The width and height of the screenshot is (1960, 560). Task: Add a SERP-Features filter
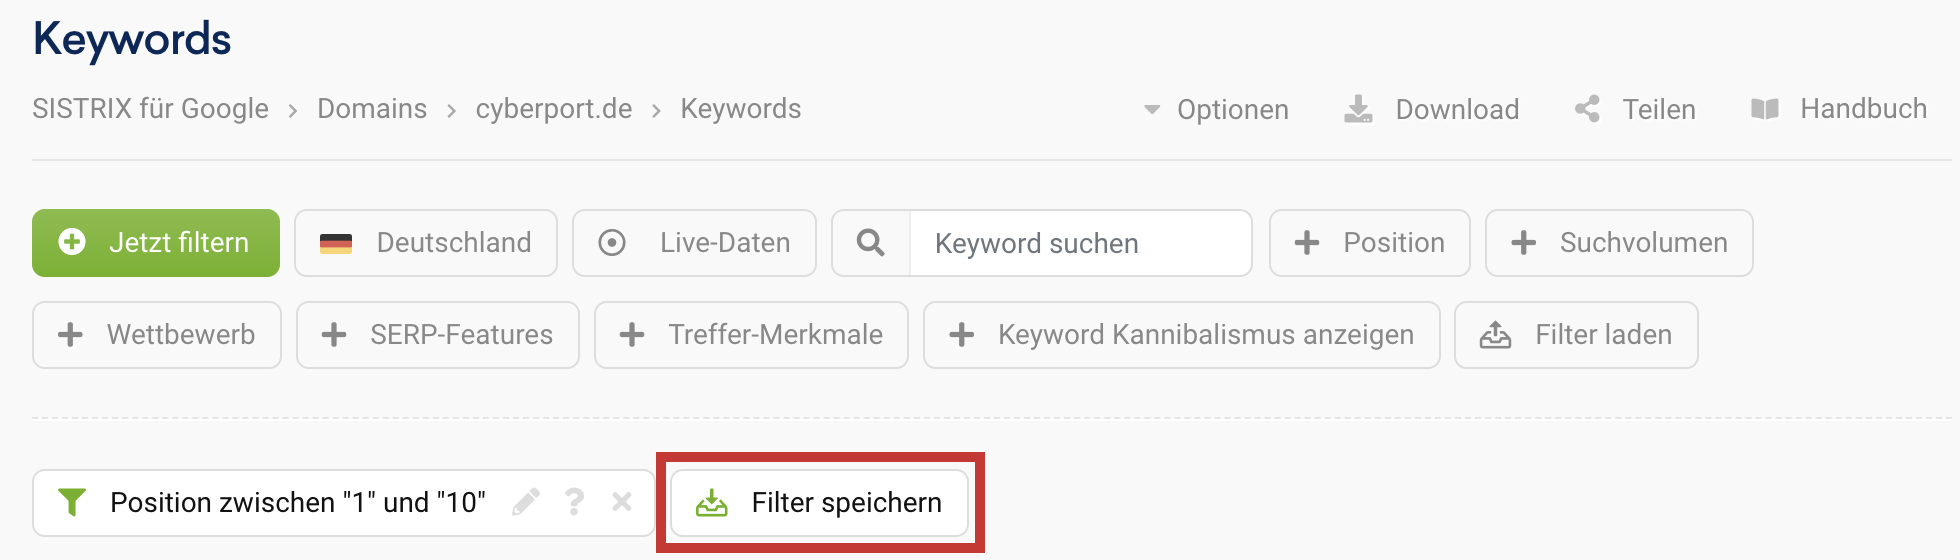[x=438, y=335]
